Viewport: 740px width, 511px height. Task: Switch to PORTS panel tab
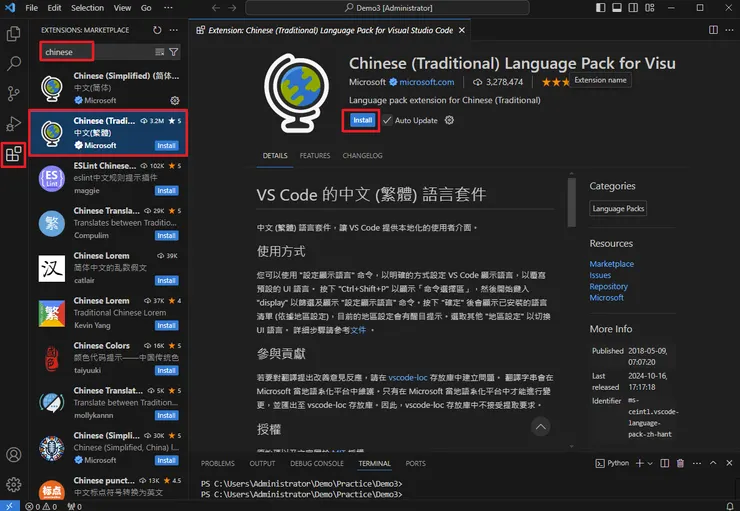click(x=415, y=463)
